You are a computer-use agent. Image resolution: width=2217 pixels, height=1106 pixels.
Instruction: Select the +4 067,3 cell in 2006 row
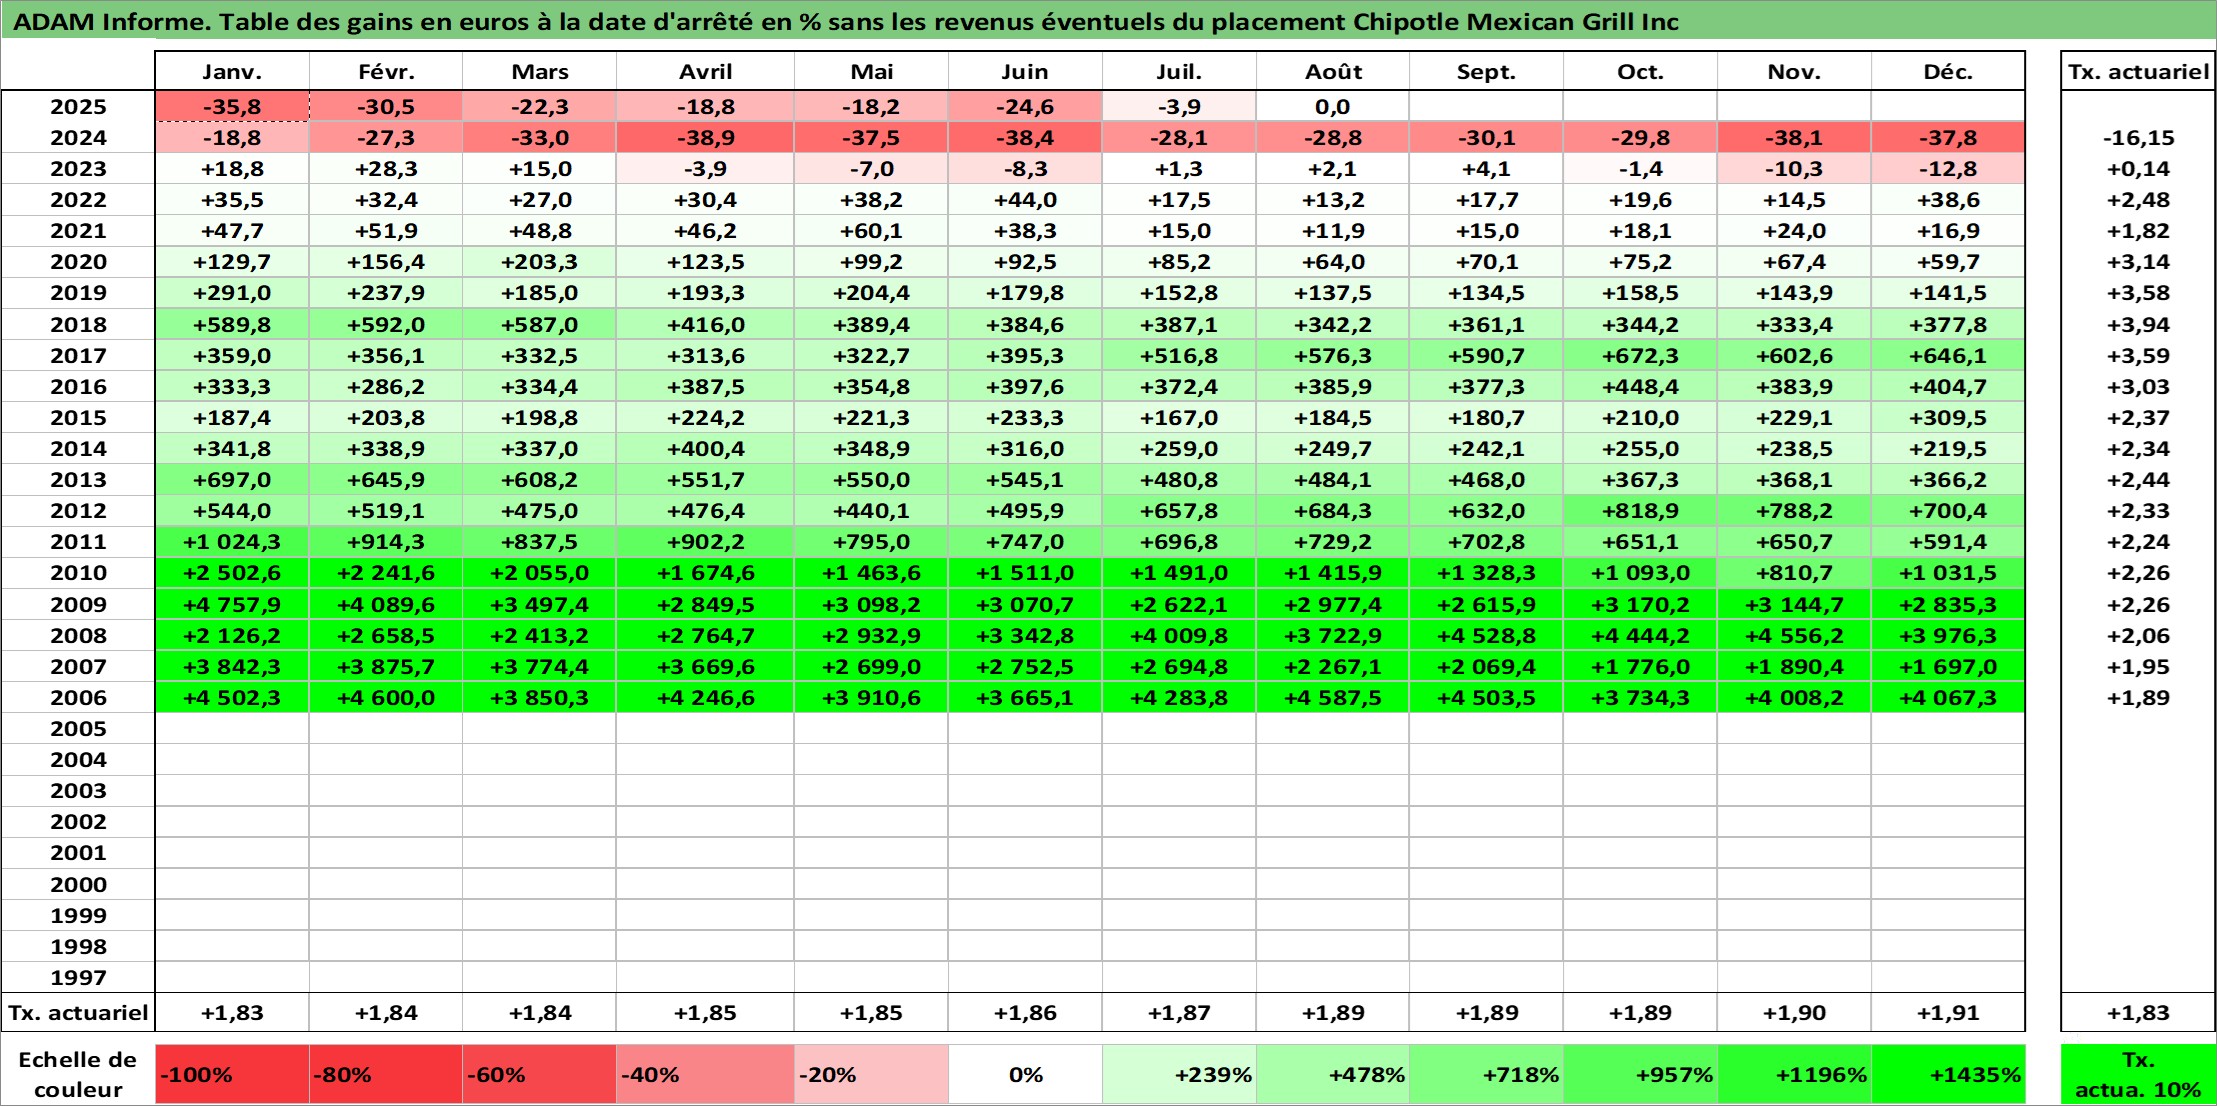[x=1948, y=698]
